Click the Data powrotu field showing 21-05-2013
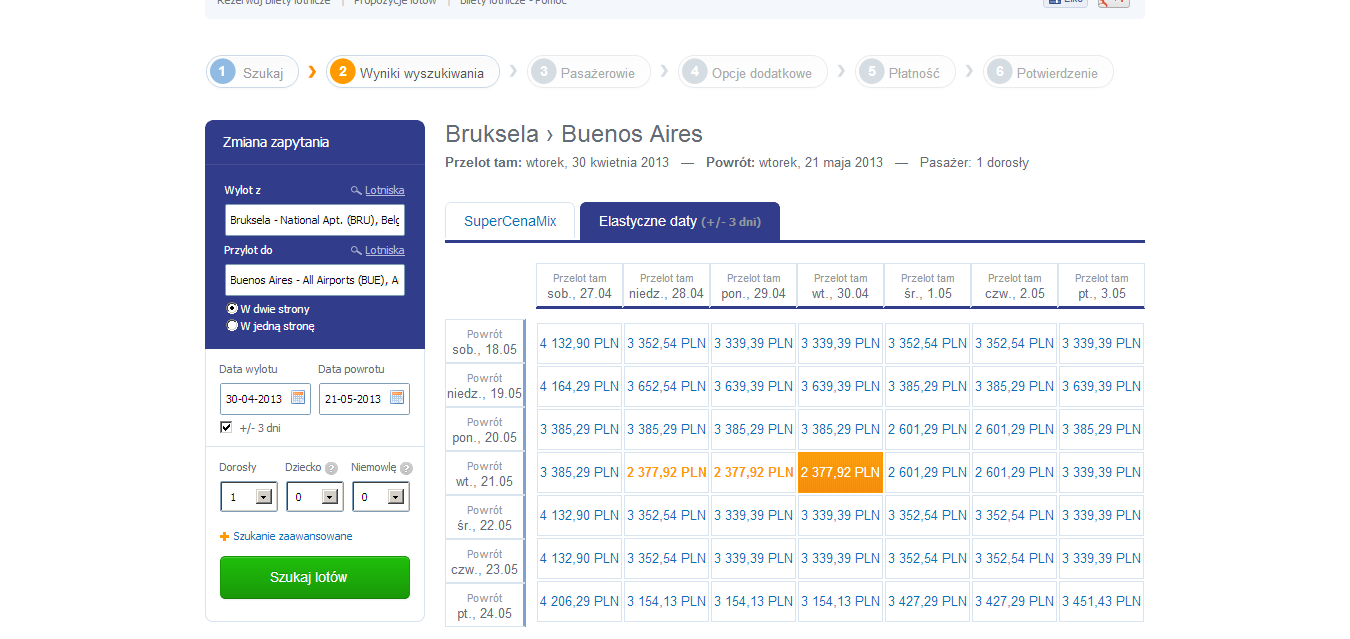 (364, 398)
